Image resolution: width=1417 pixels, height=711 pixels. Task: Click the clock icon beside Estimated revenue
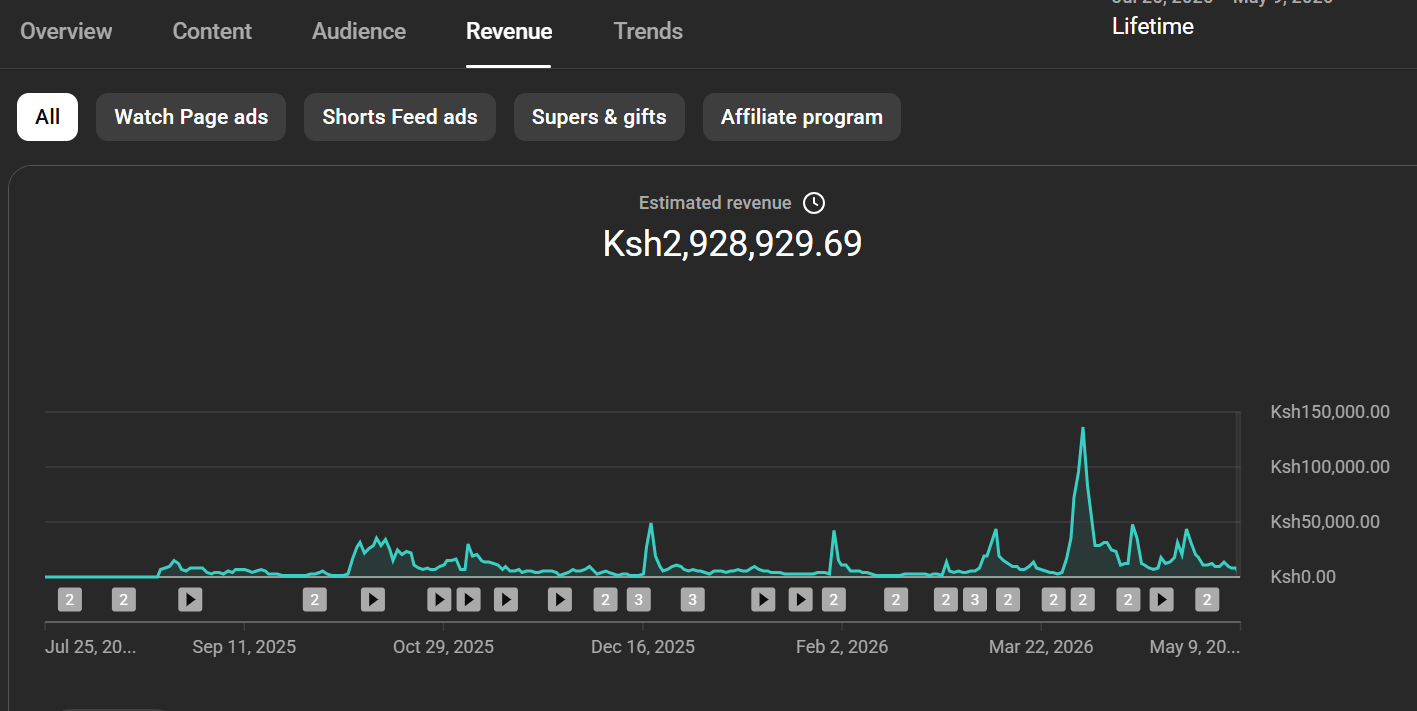coord(815,203)
